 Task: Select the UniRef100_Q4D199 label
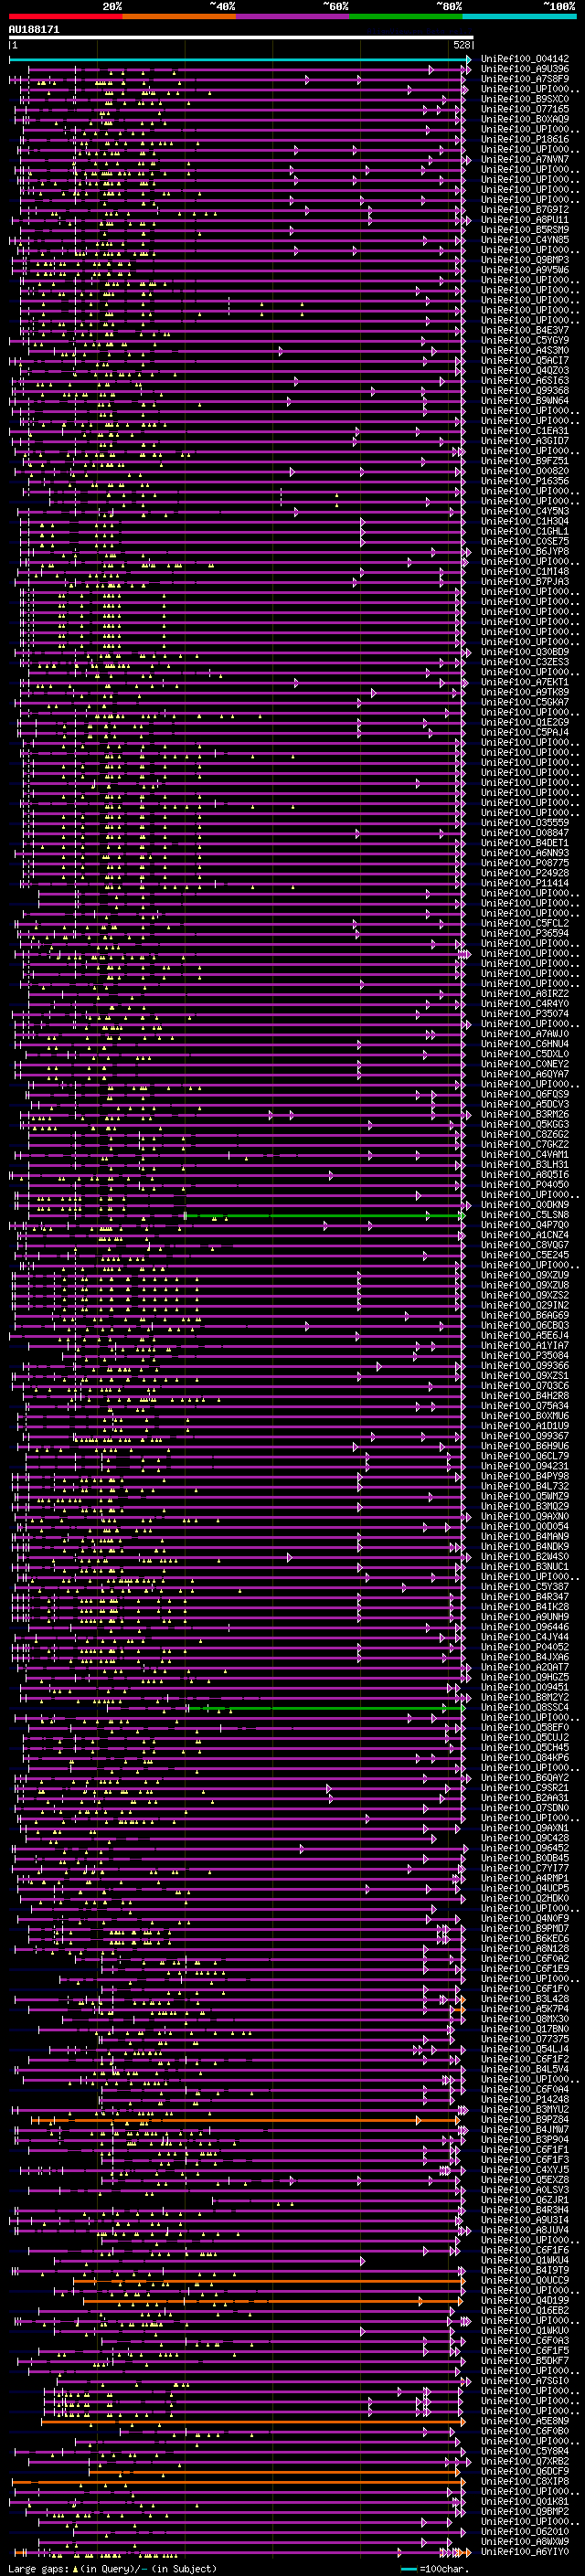tap(525, 2300)
